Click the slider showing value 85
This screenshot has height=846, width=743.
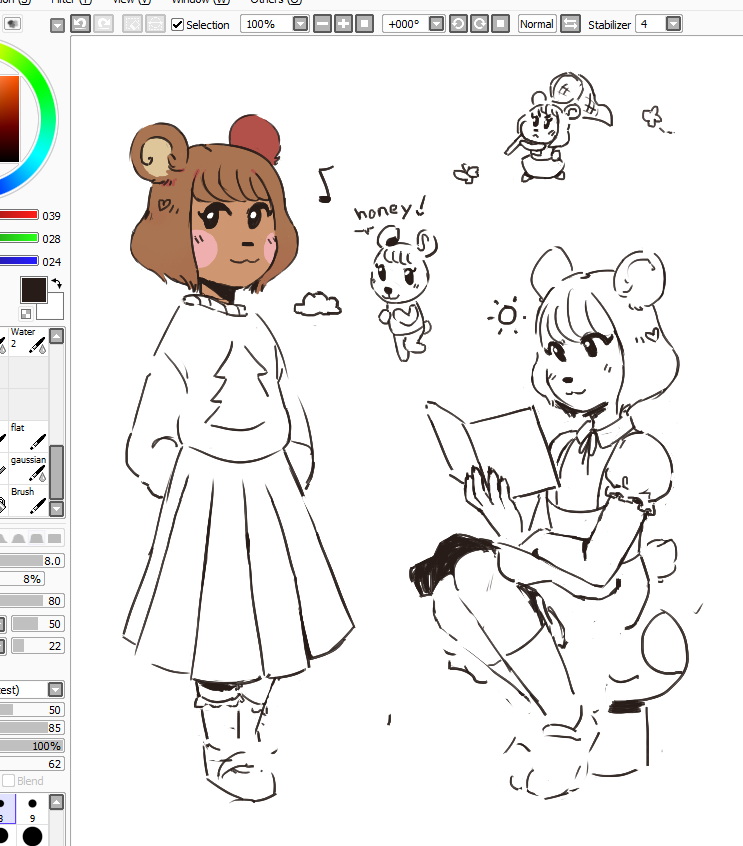[x=31, y=728]
